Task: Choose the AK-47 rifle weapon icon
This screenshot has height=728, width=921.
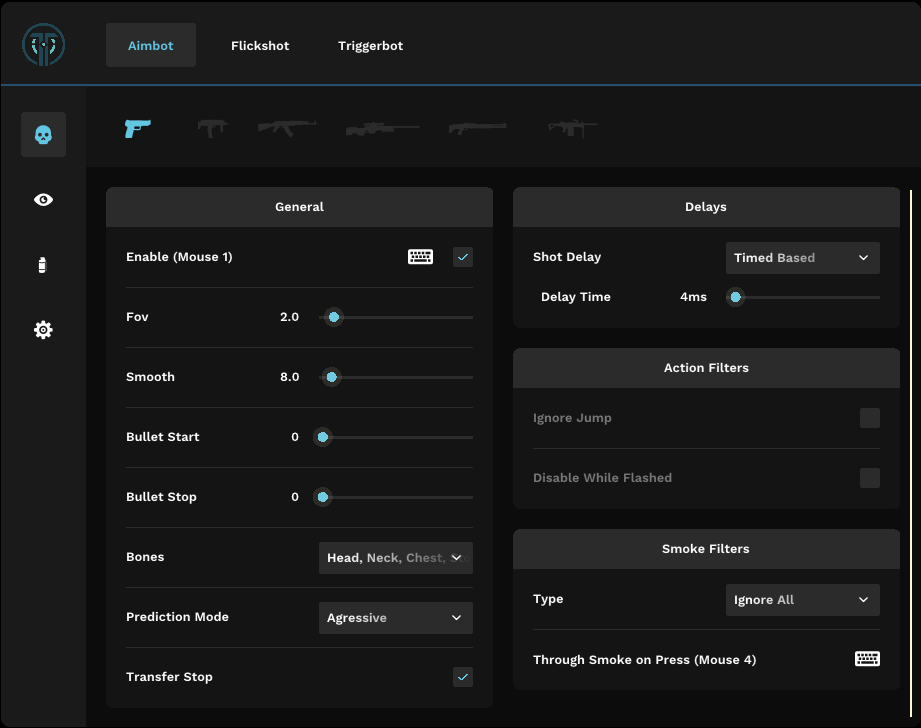Action: tap(287, 126)
